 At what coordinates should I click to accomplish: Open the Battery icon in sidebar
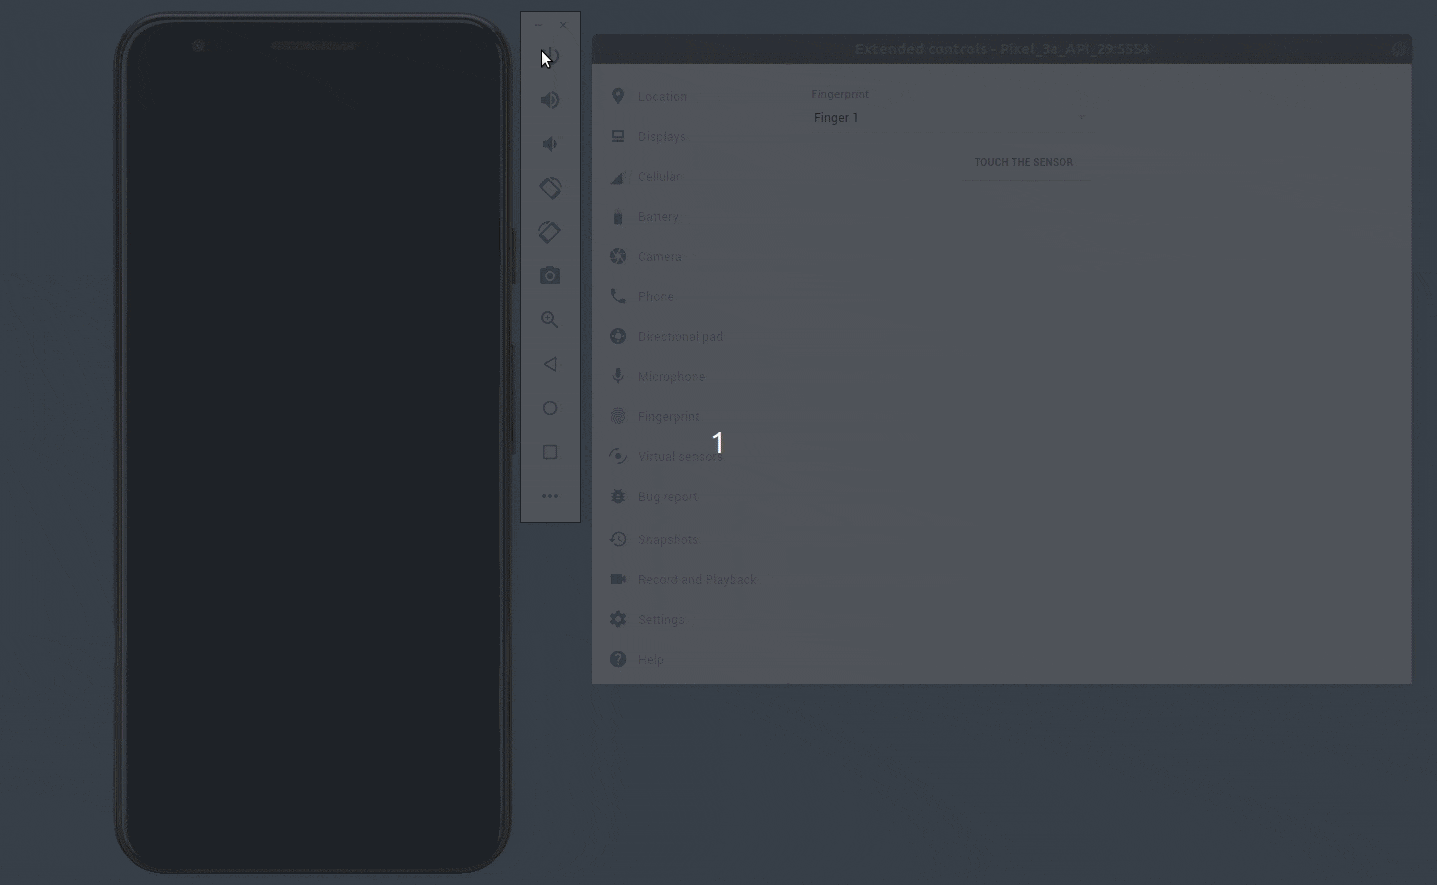point(618,216)
